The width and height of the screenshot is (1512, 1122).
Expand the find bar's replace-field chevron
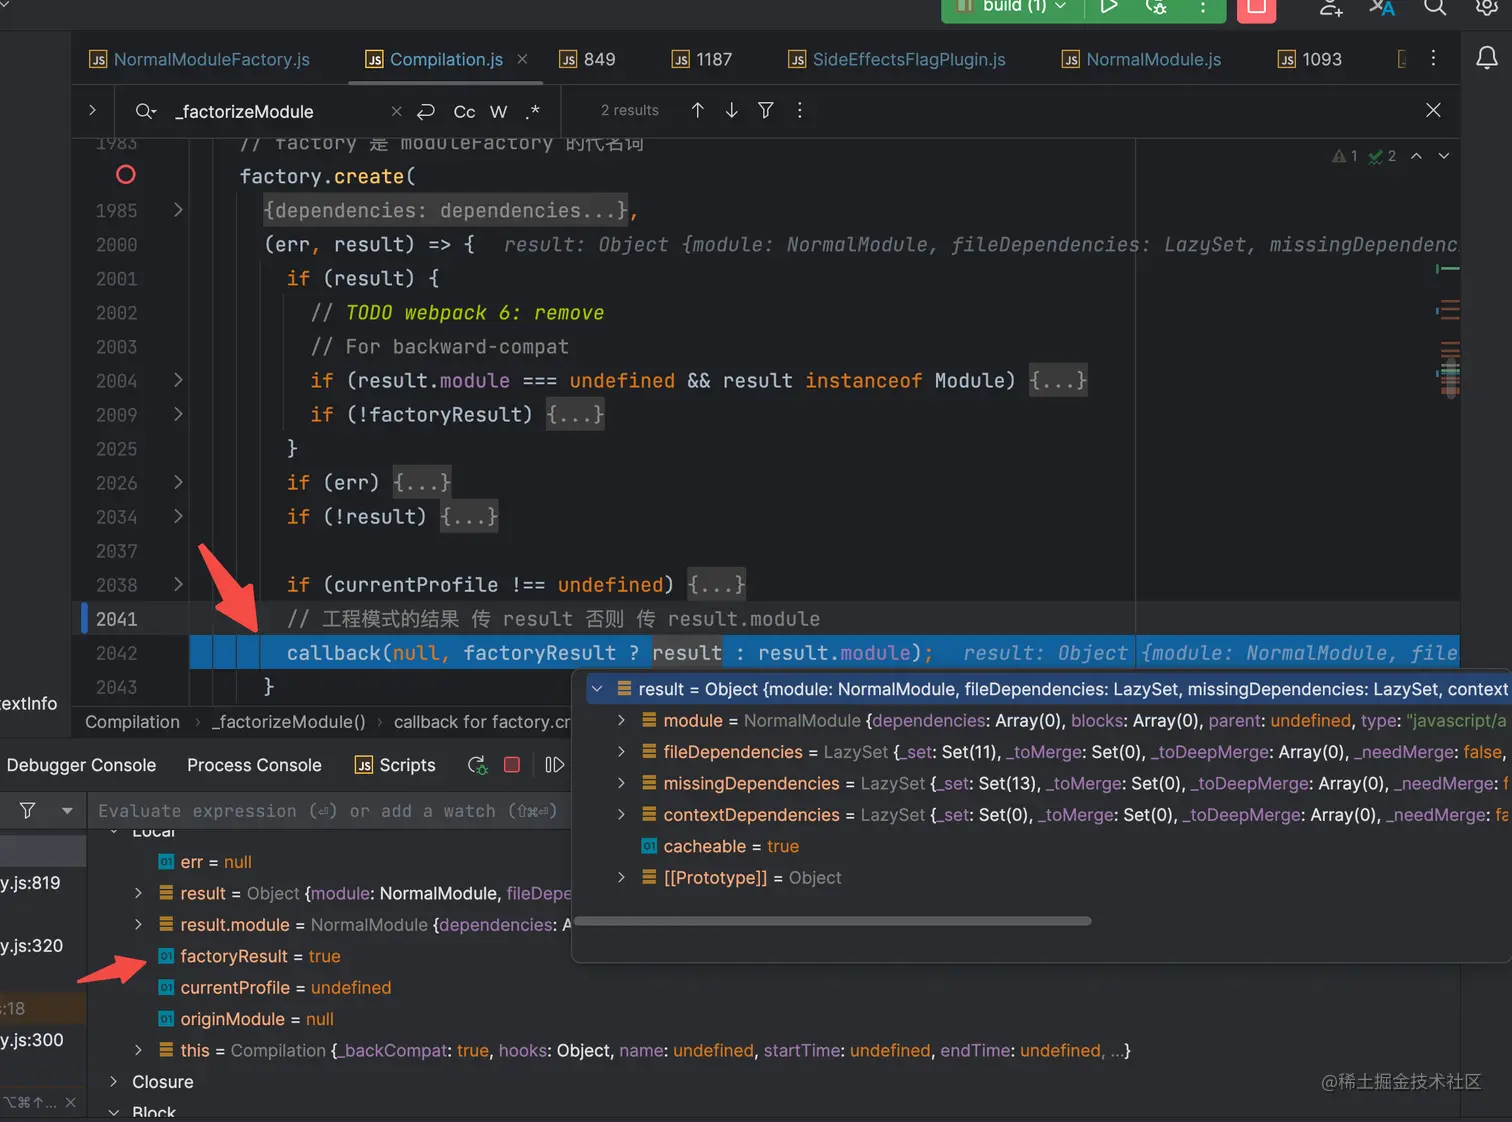coord(92,111)
